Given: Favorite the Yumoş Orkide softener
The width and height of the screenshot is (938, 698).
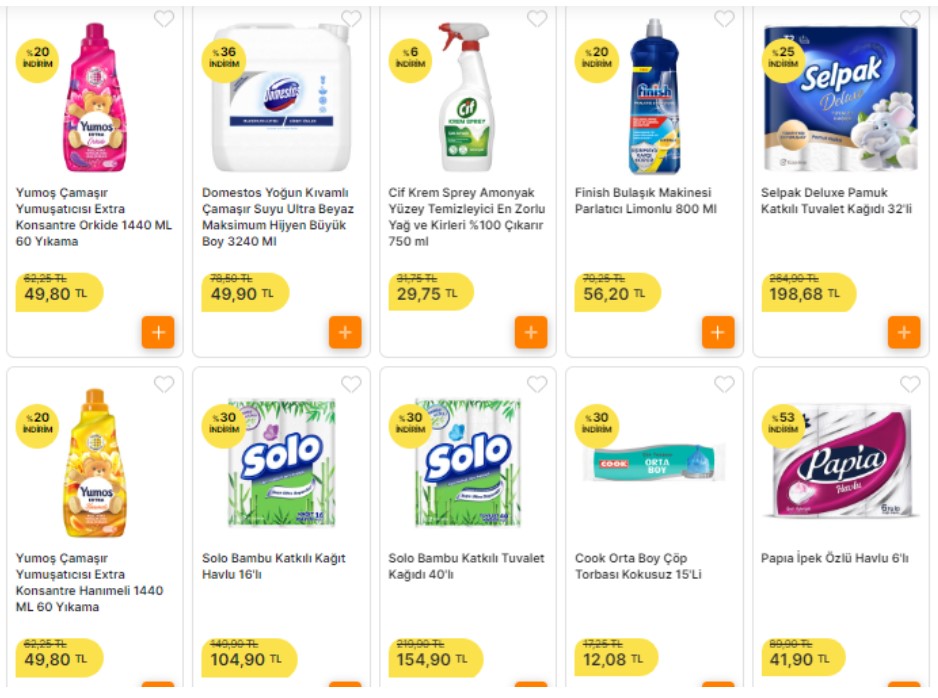Looking at the screenshot, I should 162,17.
